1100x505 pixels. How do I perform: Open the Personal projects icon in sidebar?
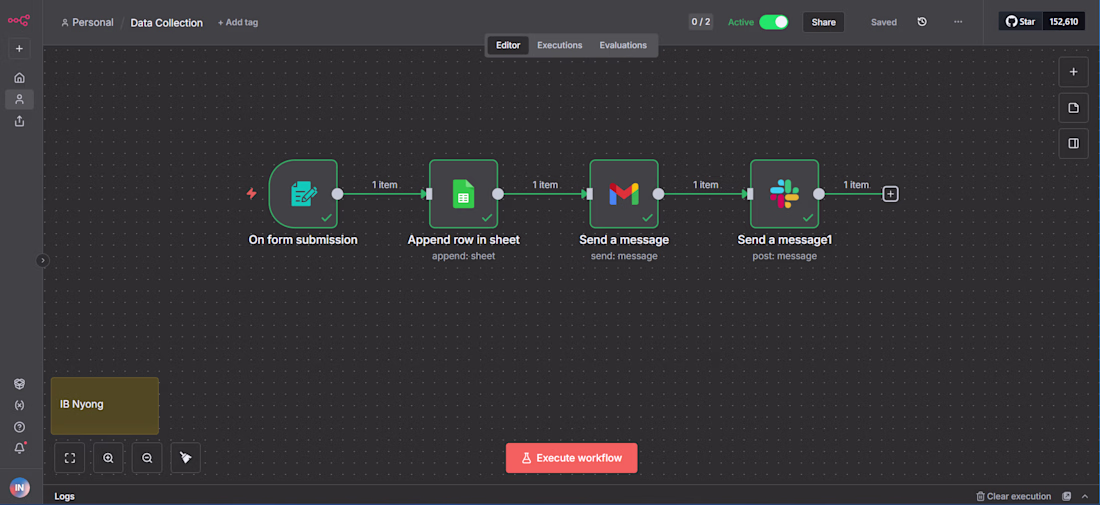coord(19,99)
